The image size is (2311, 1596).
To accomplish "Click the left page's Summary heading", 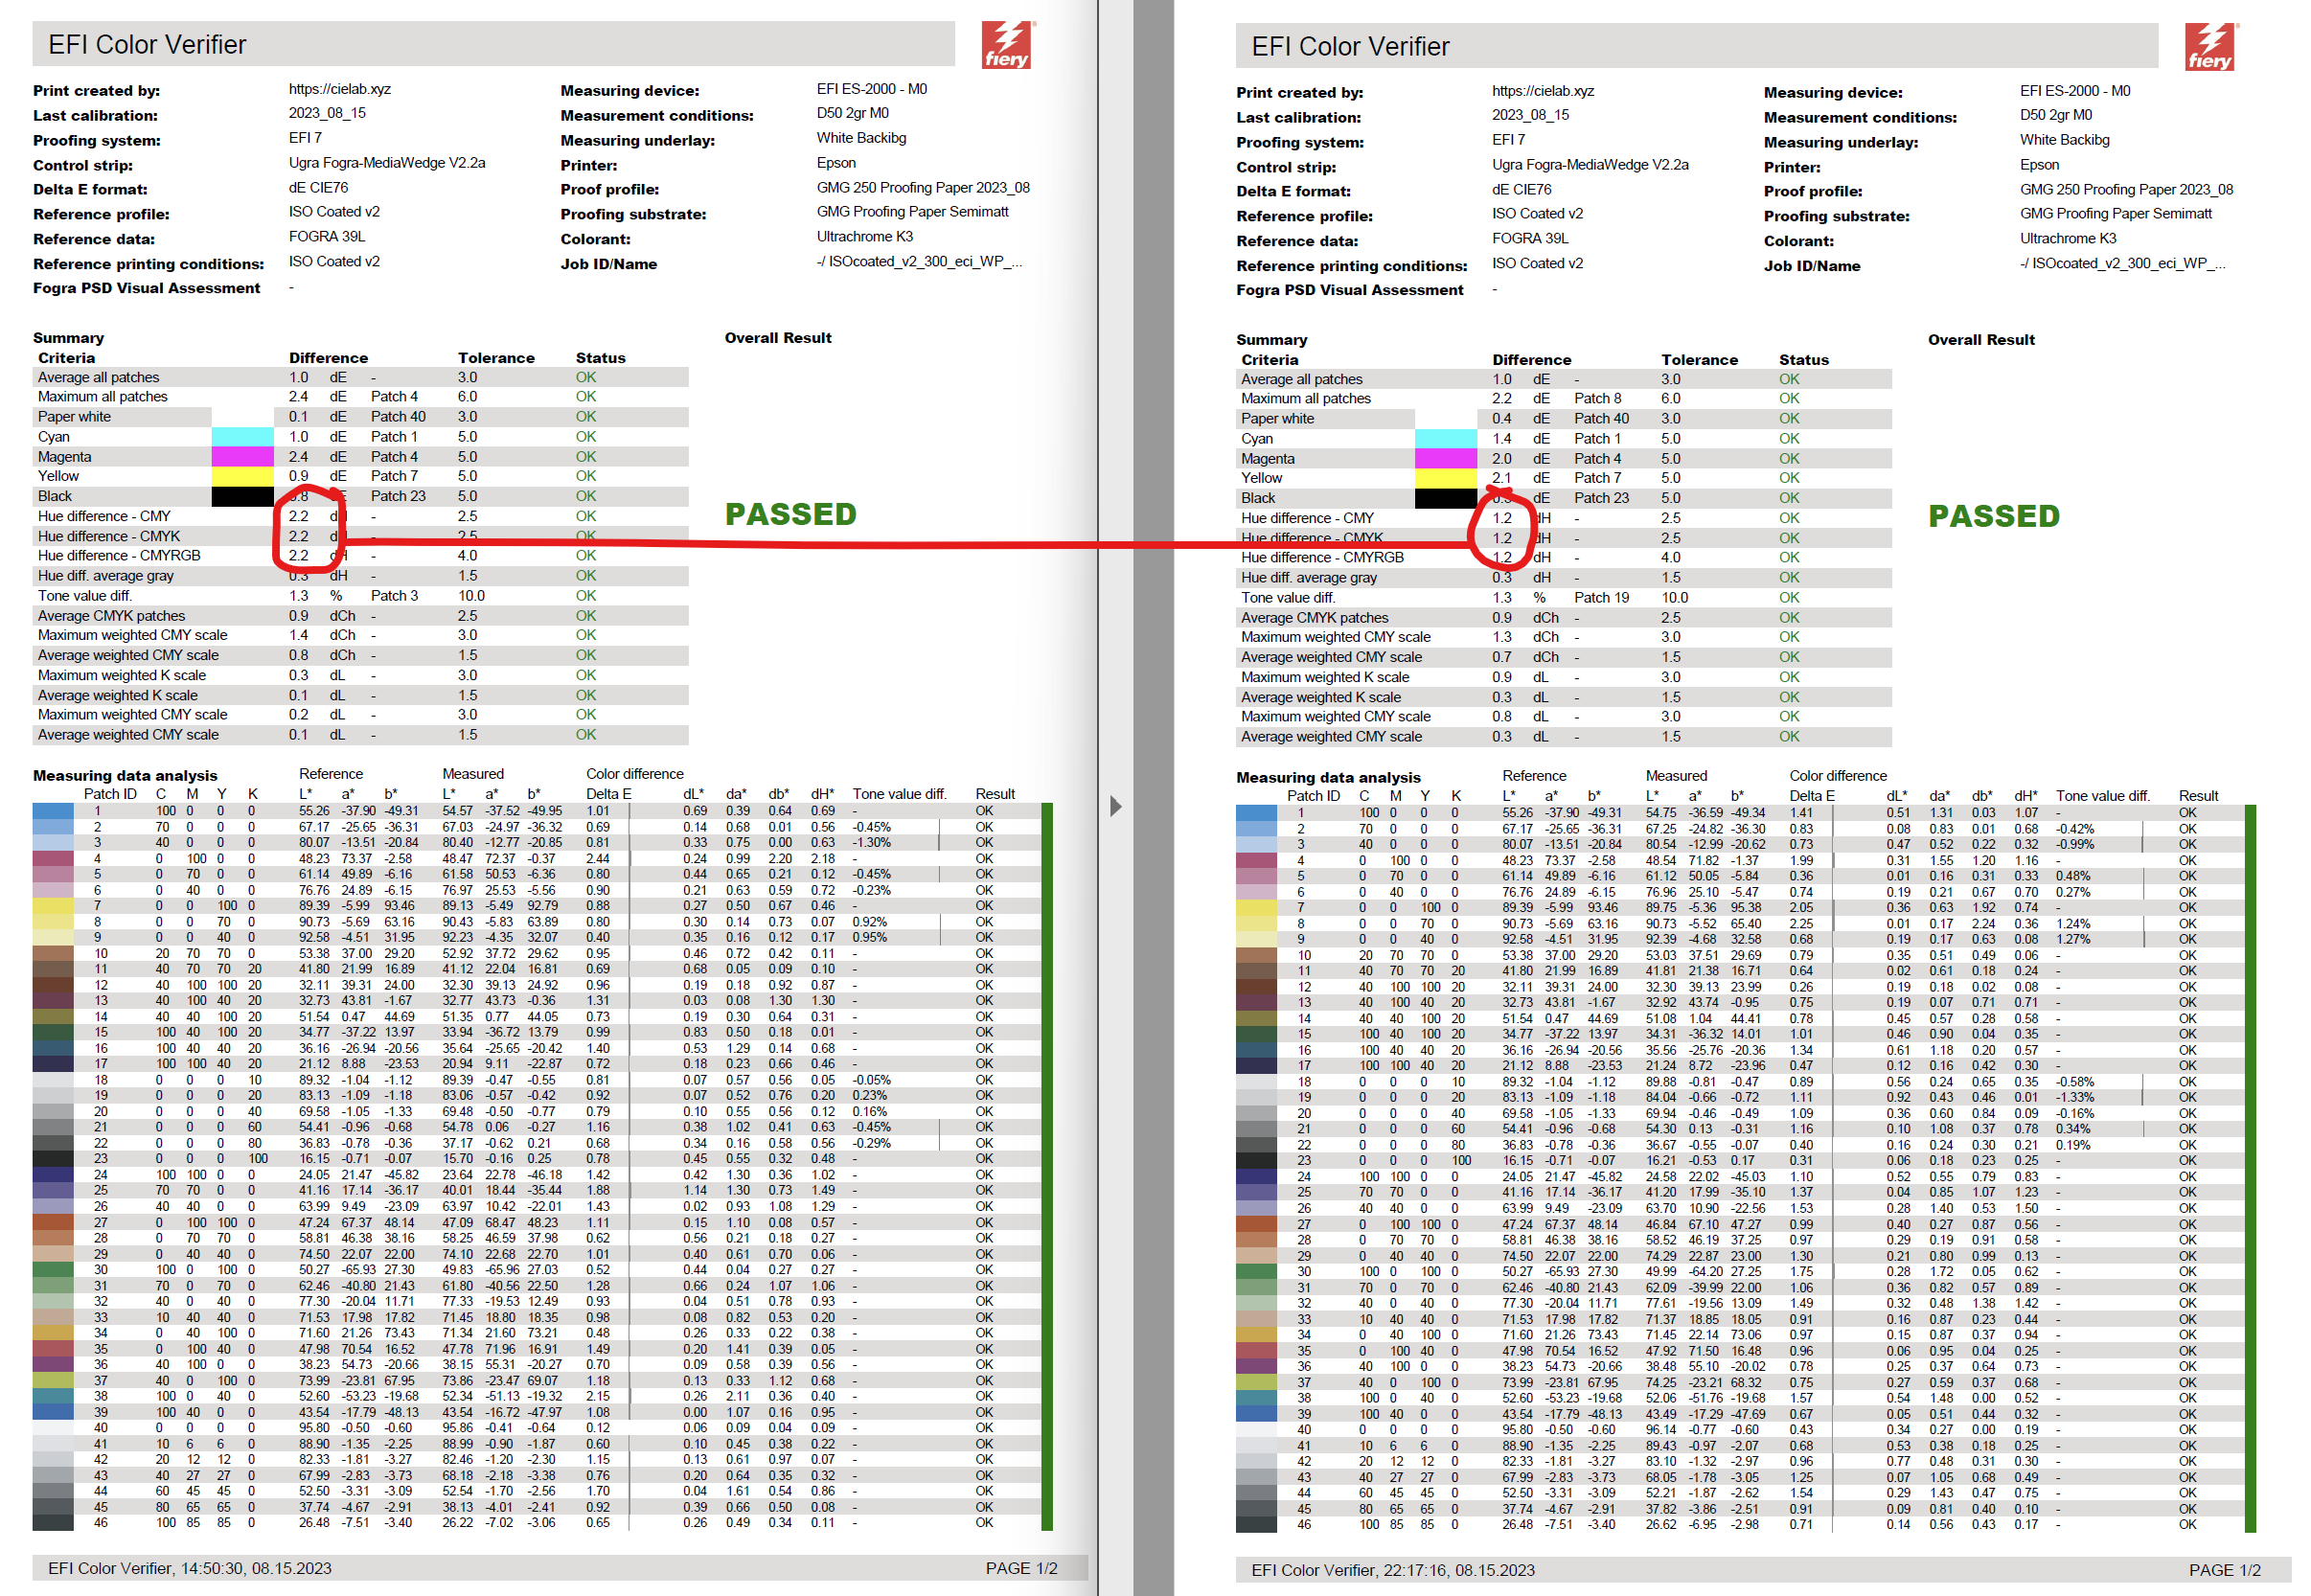I will coord(68,338).
